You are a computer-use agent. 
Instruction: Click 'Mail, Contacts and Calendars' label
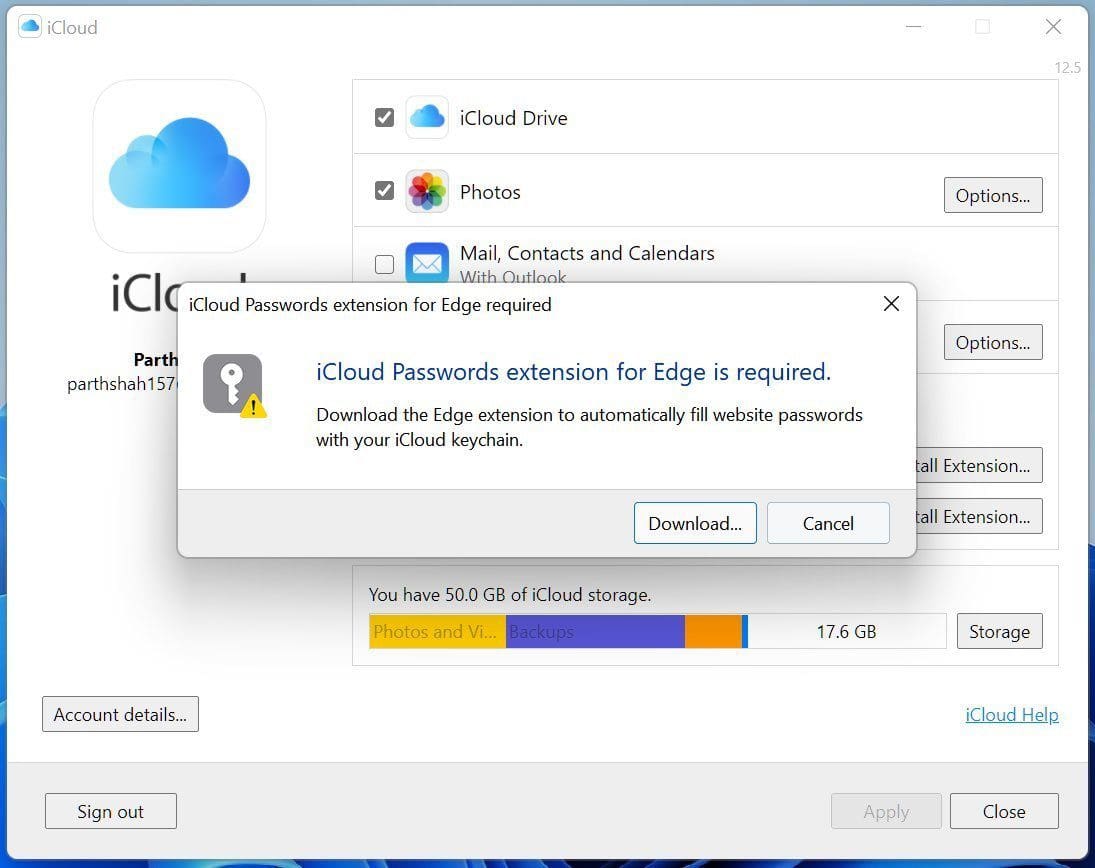[587, 253]
